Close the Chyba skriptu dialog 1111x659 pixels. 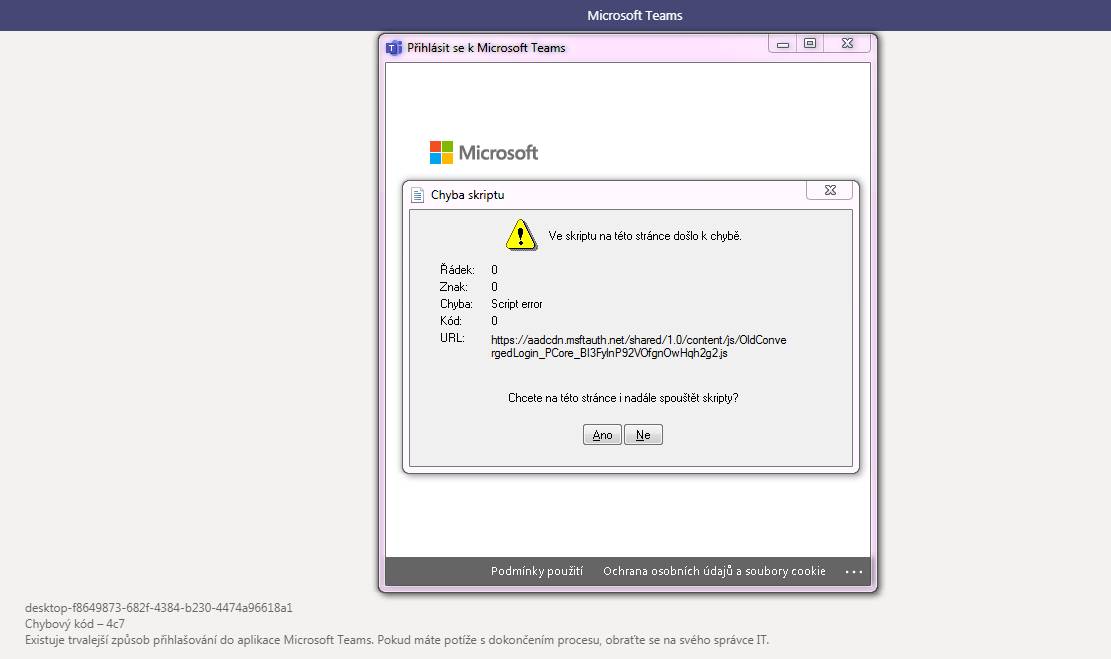click(x=830, y=190)
